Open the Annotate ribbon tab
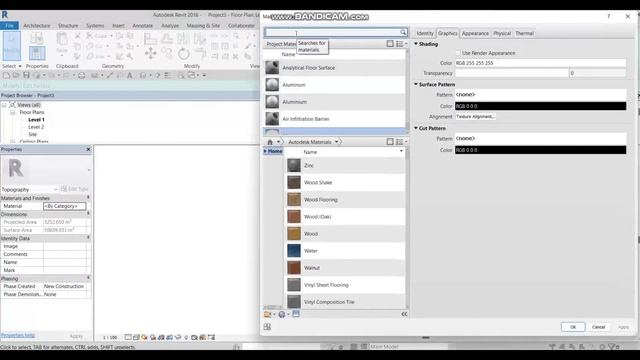This screenshot has height=360, width=640. (x=142, y=25)
